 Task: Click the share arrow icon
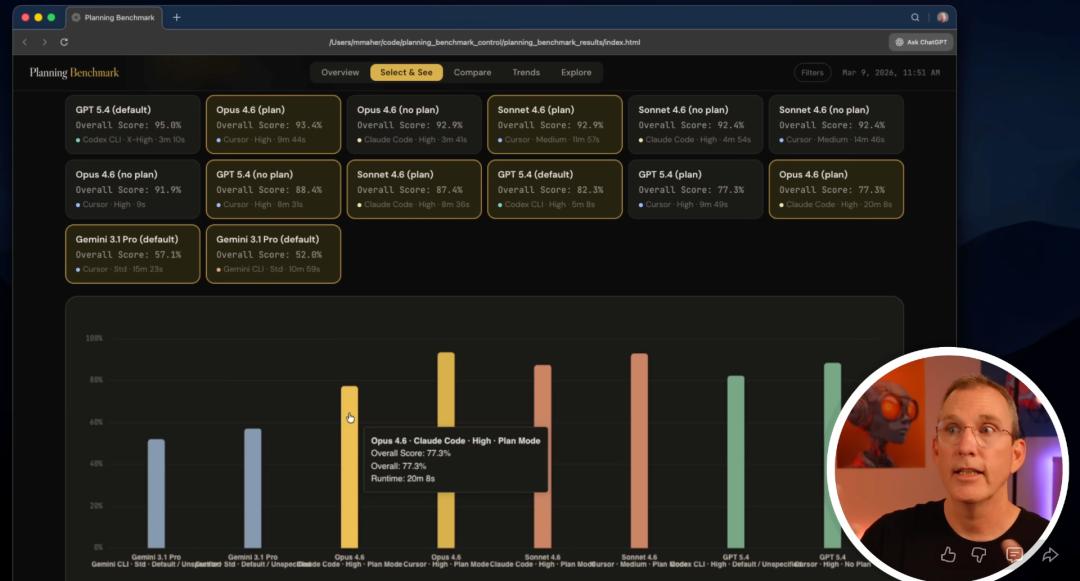click(1050, 554)
